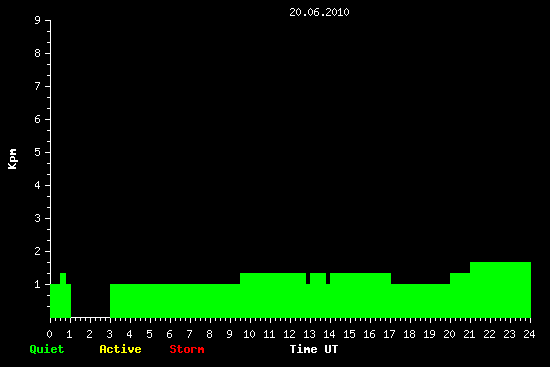Click the highest green bar near hour 22

[x=500, y=290]
